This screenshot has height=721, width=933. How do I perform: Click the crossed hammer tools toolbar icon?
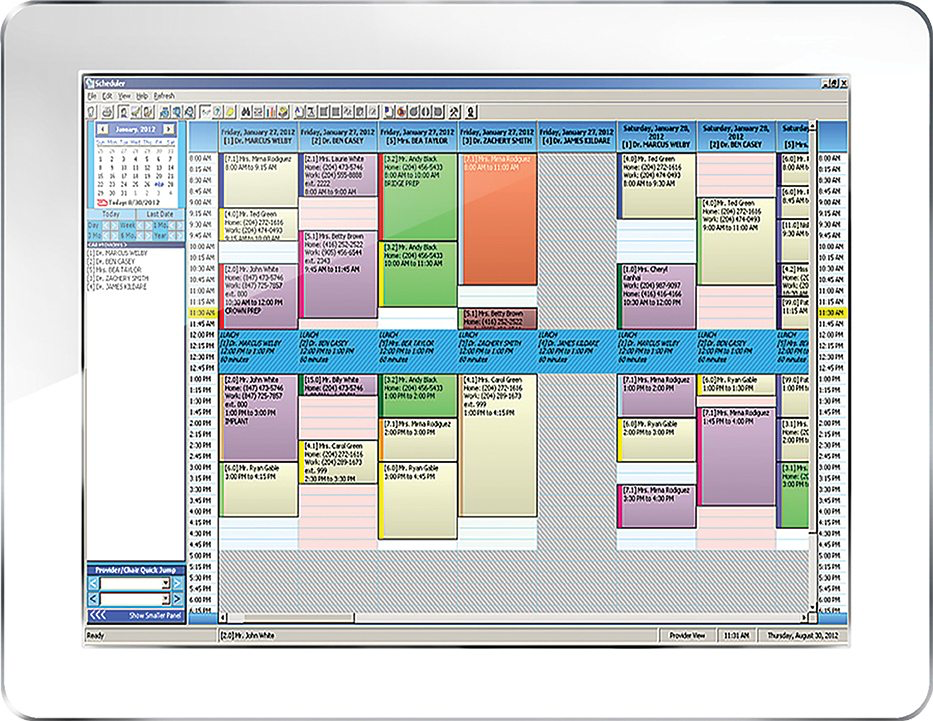click(454, 111)
